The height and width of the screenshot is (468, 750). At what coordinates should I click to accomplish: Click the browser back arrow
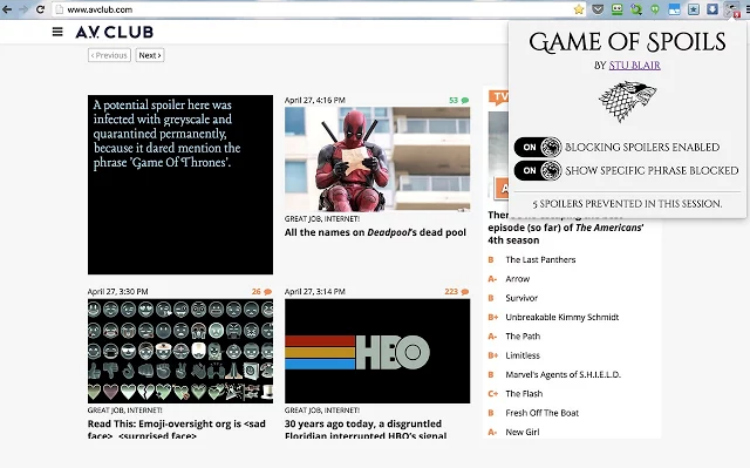coord(8,9)
